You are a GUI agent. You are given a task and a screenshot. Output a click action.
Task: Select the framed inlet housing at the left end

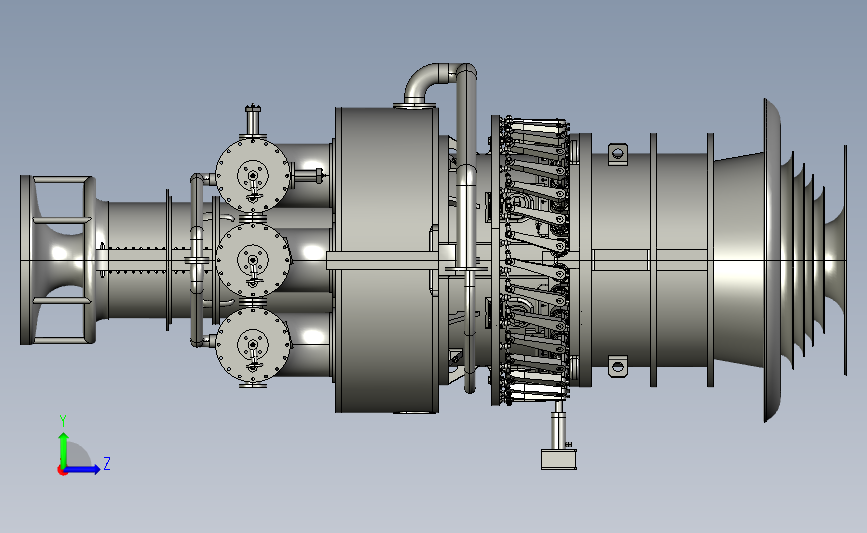click(x=58, y=260)
